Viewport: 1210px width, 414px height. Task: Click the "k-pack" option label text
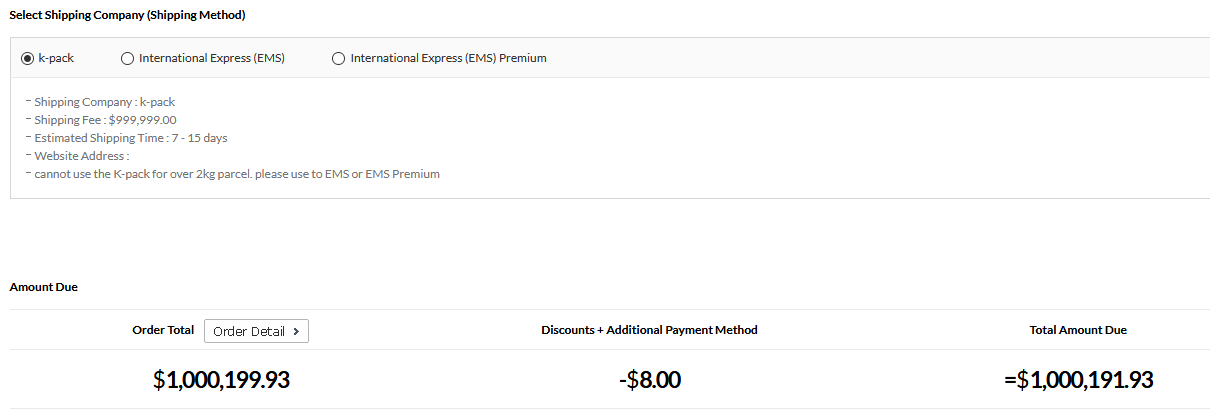pos(56,58)
